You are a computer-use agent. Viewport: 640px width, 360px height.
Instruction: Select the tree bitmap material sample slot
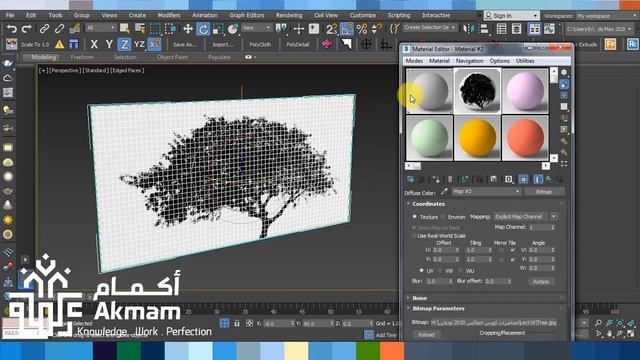(477, 91)
